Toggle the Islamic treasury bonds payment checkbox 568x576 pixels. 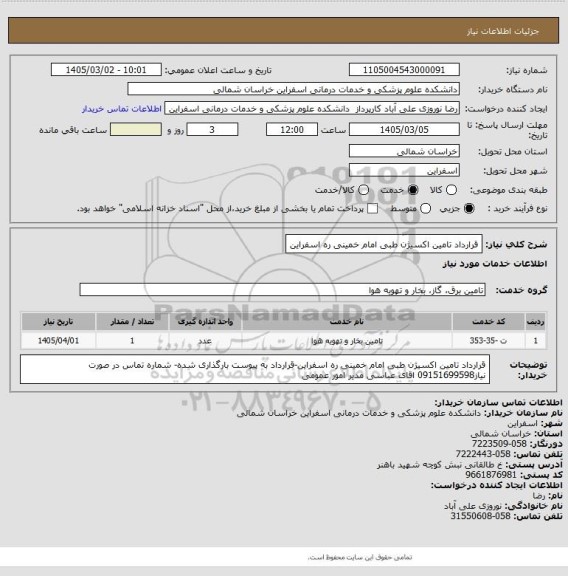coord(373,209)
